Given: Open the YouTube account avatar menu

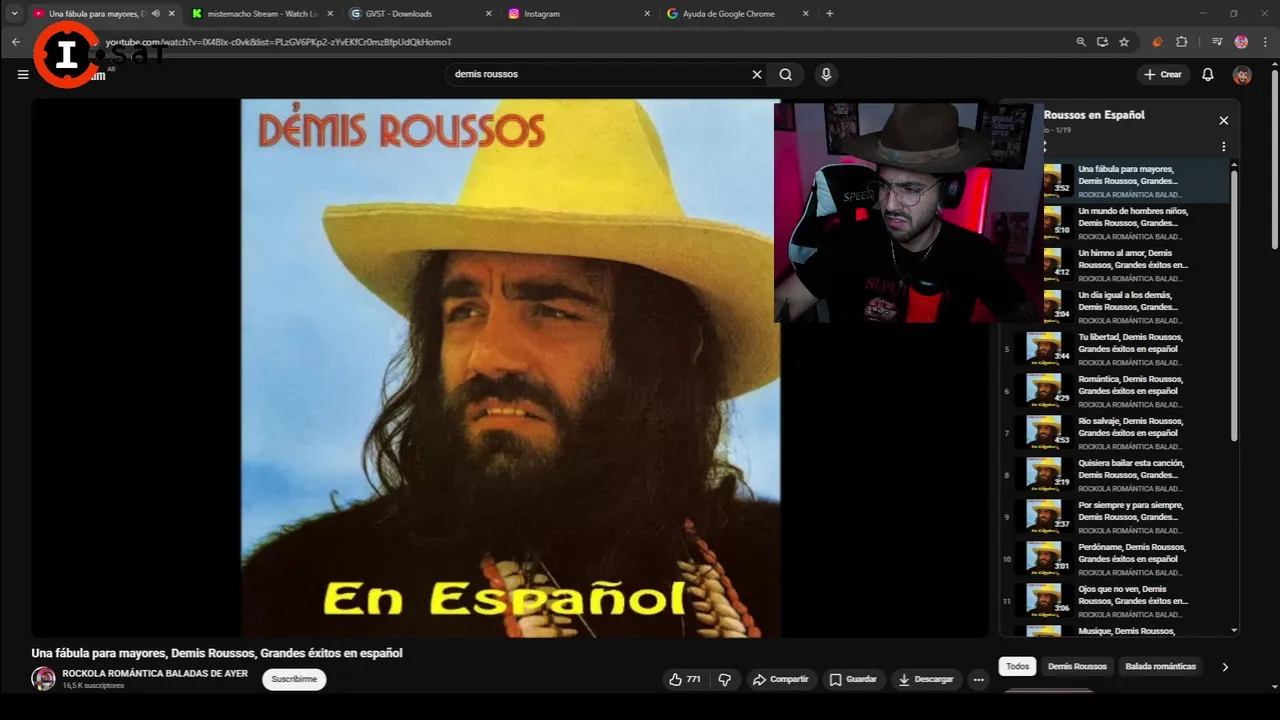Looking at the screenshot, I should tap(1242, 75).
